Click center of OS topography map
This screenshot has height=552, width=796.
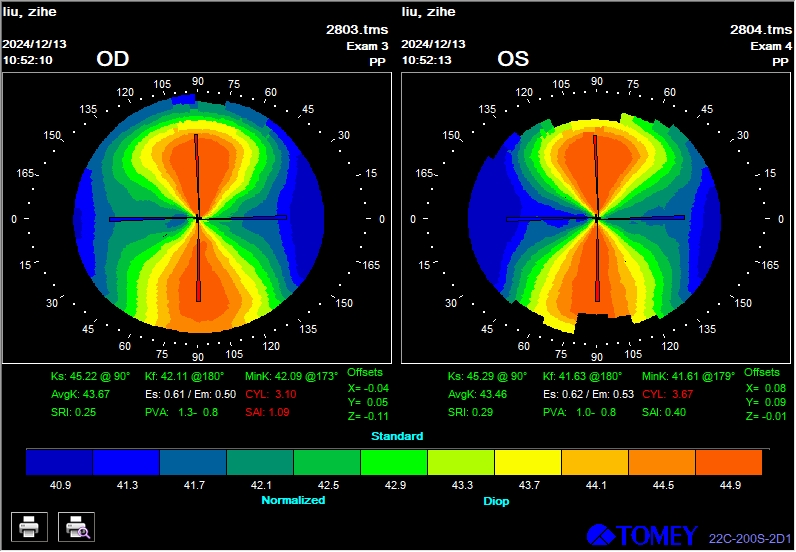[597, 218]
